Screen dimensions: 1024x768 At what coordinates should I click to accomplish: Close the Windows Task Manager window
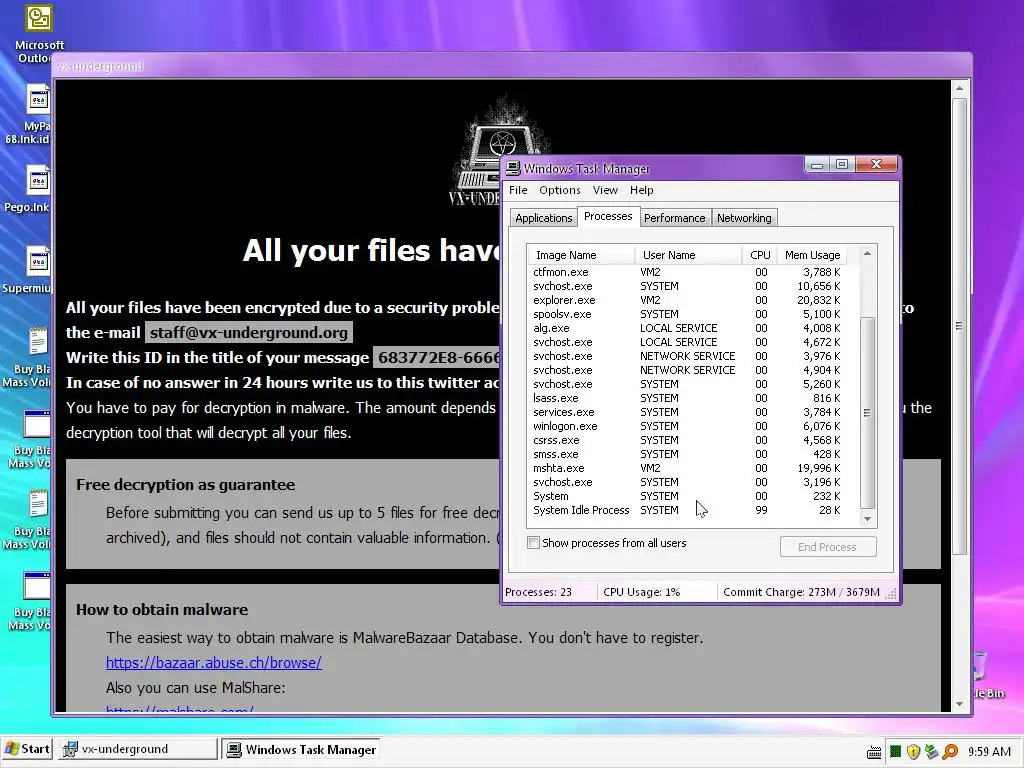pos(876,165)
